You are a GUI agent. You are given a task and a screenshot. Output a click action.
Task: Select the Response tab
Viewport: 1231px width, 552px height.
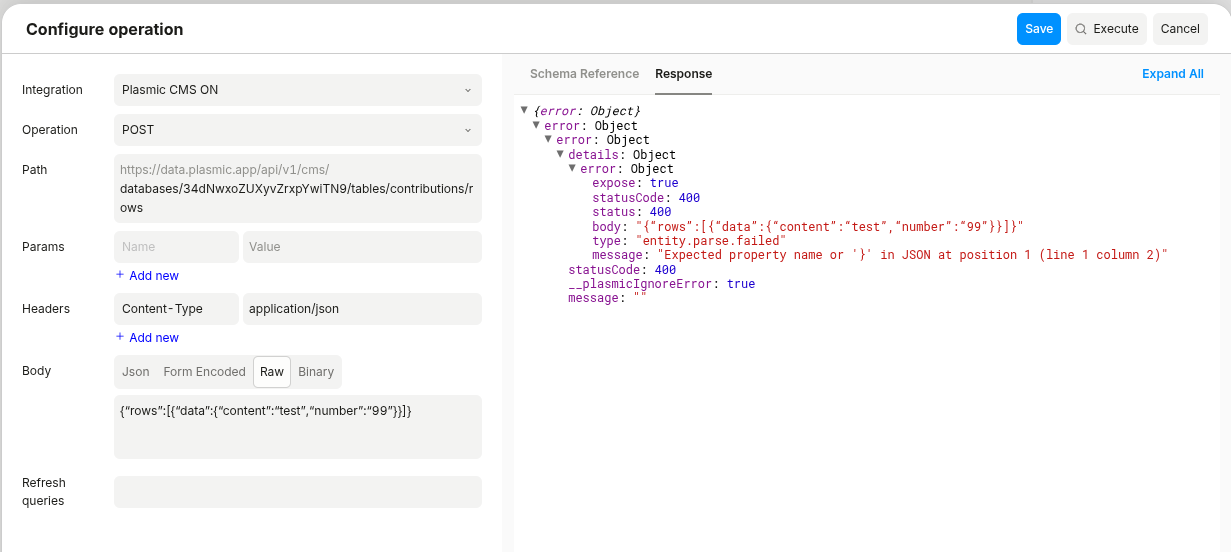pyautogui.click(x=683, y=74)
